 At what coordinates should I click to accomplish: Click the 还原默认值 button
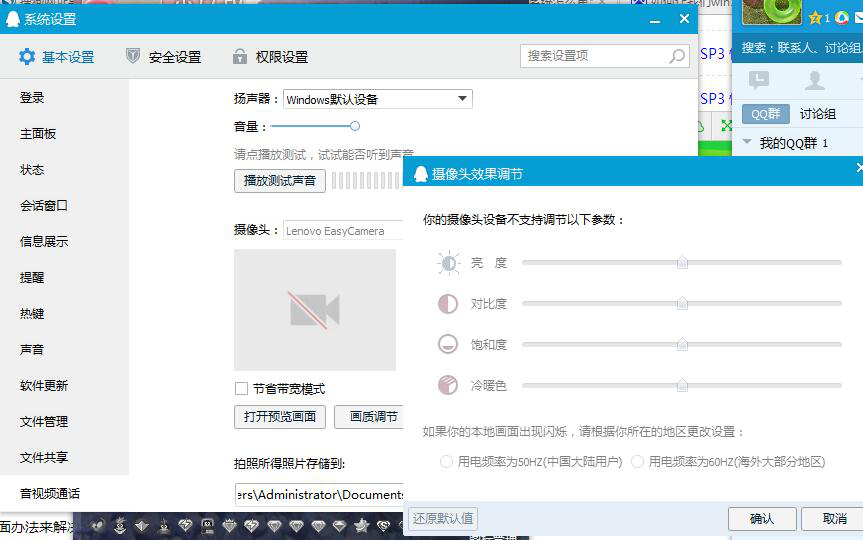coord(443,519)
